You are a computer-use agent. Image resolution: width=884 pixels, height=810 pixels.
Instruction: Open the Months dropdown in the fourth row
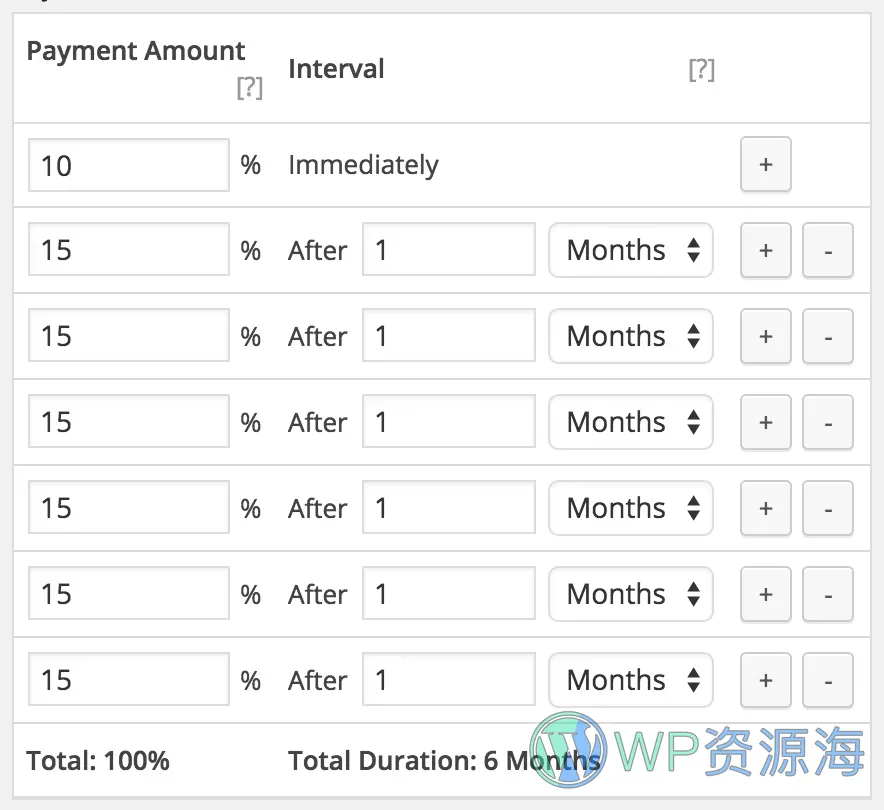point(631,422)
